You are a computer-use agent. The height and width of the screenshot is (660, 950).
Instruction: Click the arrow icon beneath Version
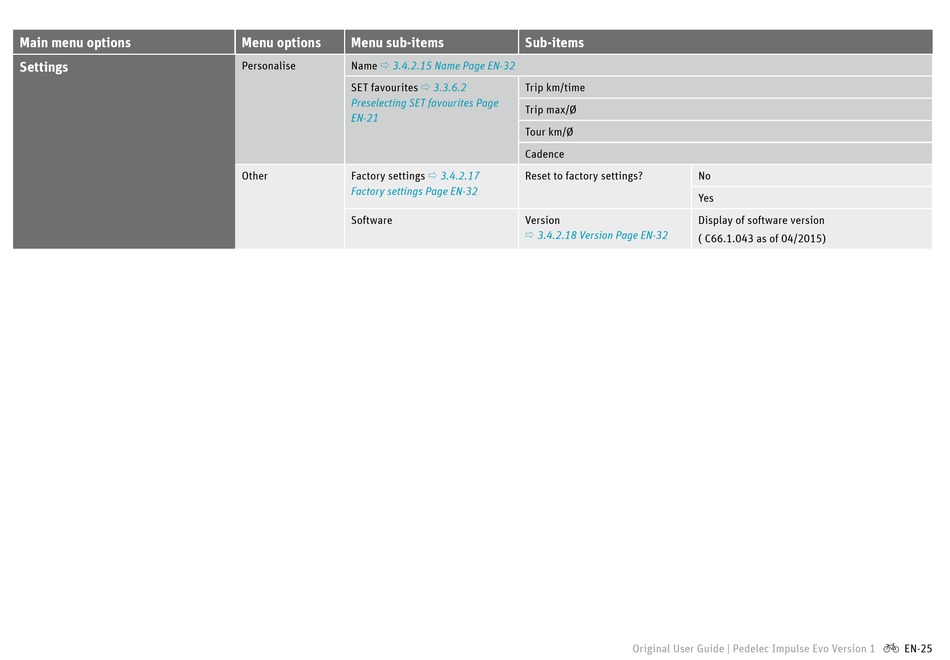[x=530, y=235]
